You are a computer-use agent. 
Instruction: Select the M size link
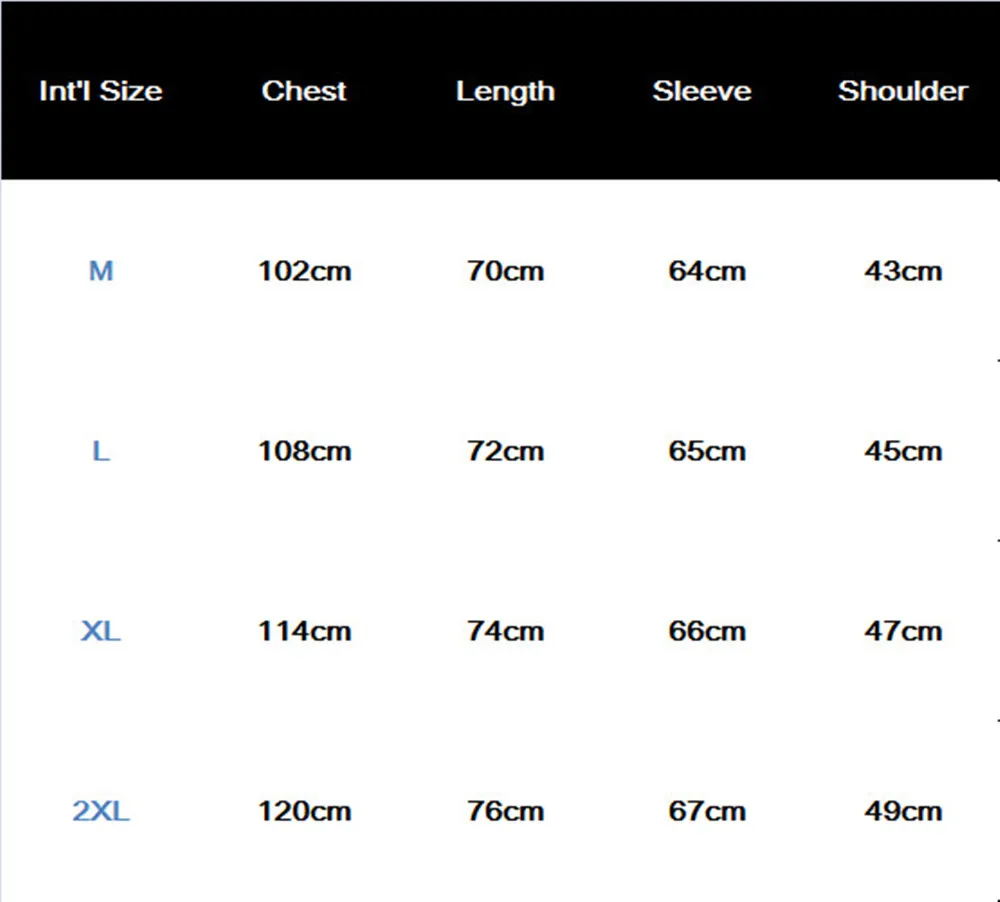click(x=101, y=271)
